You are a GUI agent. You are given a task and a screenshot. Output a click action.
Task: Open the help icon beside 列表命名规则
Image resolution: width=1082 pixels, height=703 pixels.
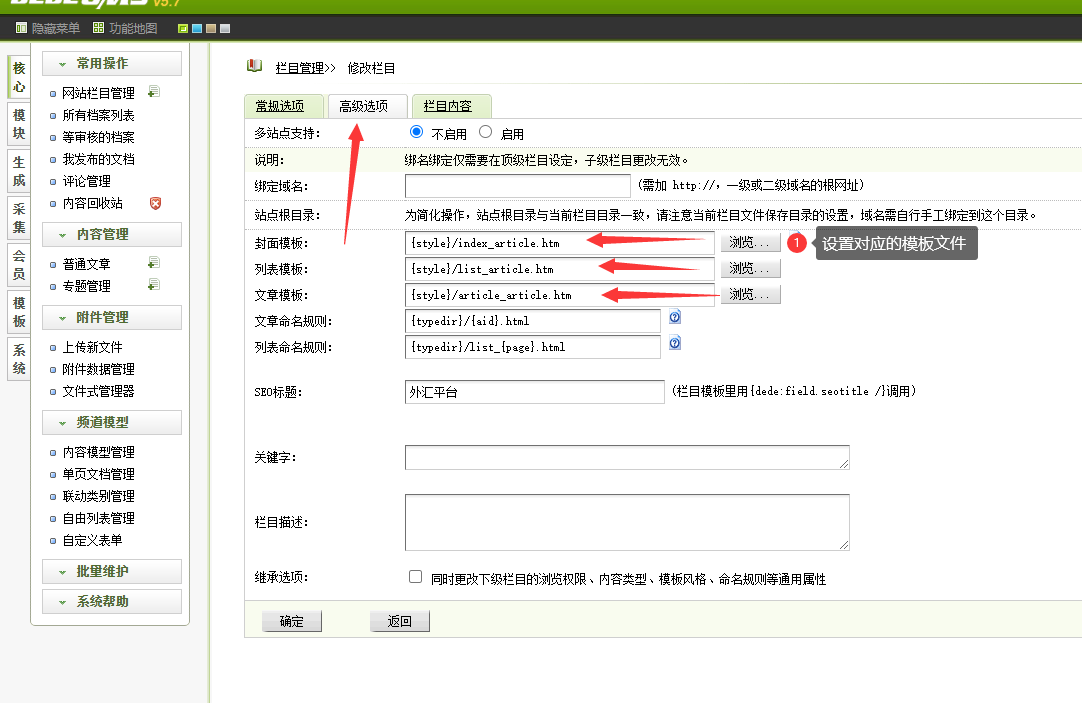[x=673, y=343]
